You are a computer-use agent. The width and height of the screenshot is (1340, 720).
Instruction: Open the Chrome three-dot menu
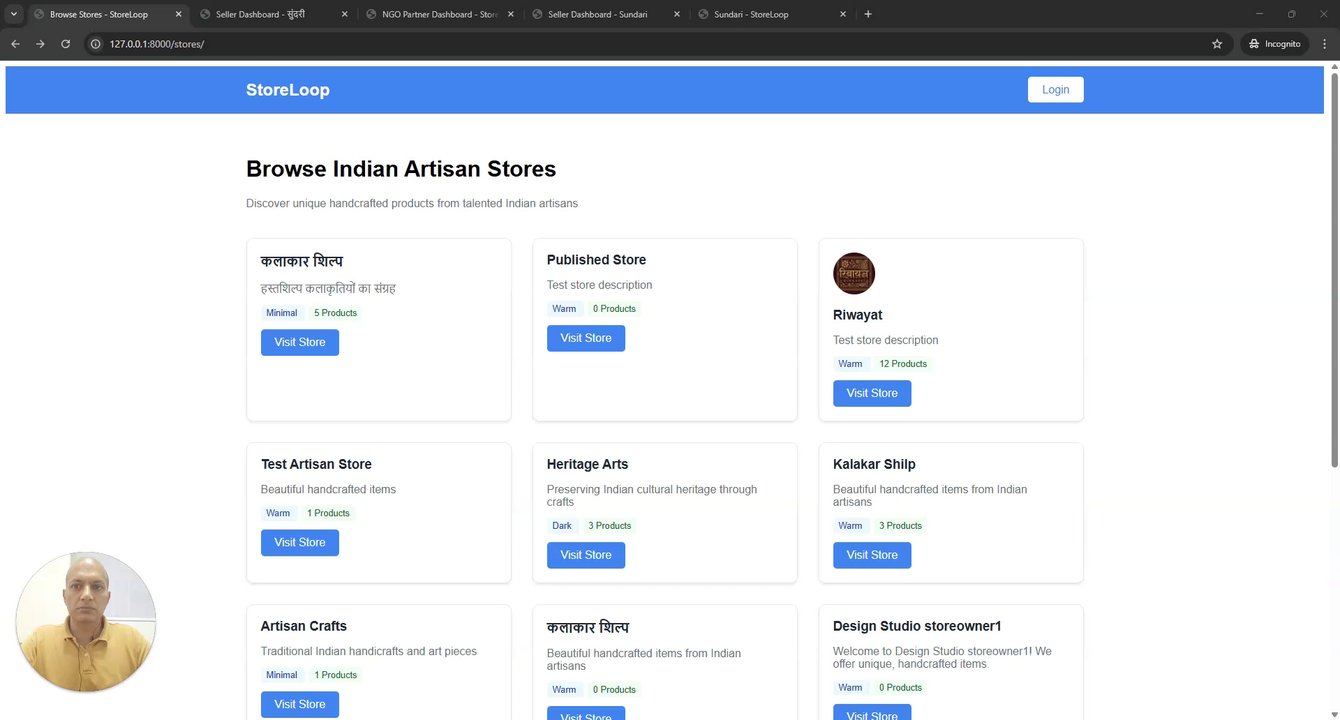pyautogui.click(x=1325, y=44)
